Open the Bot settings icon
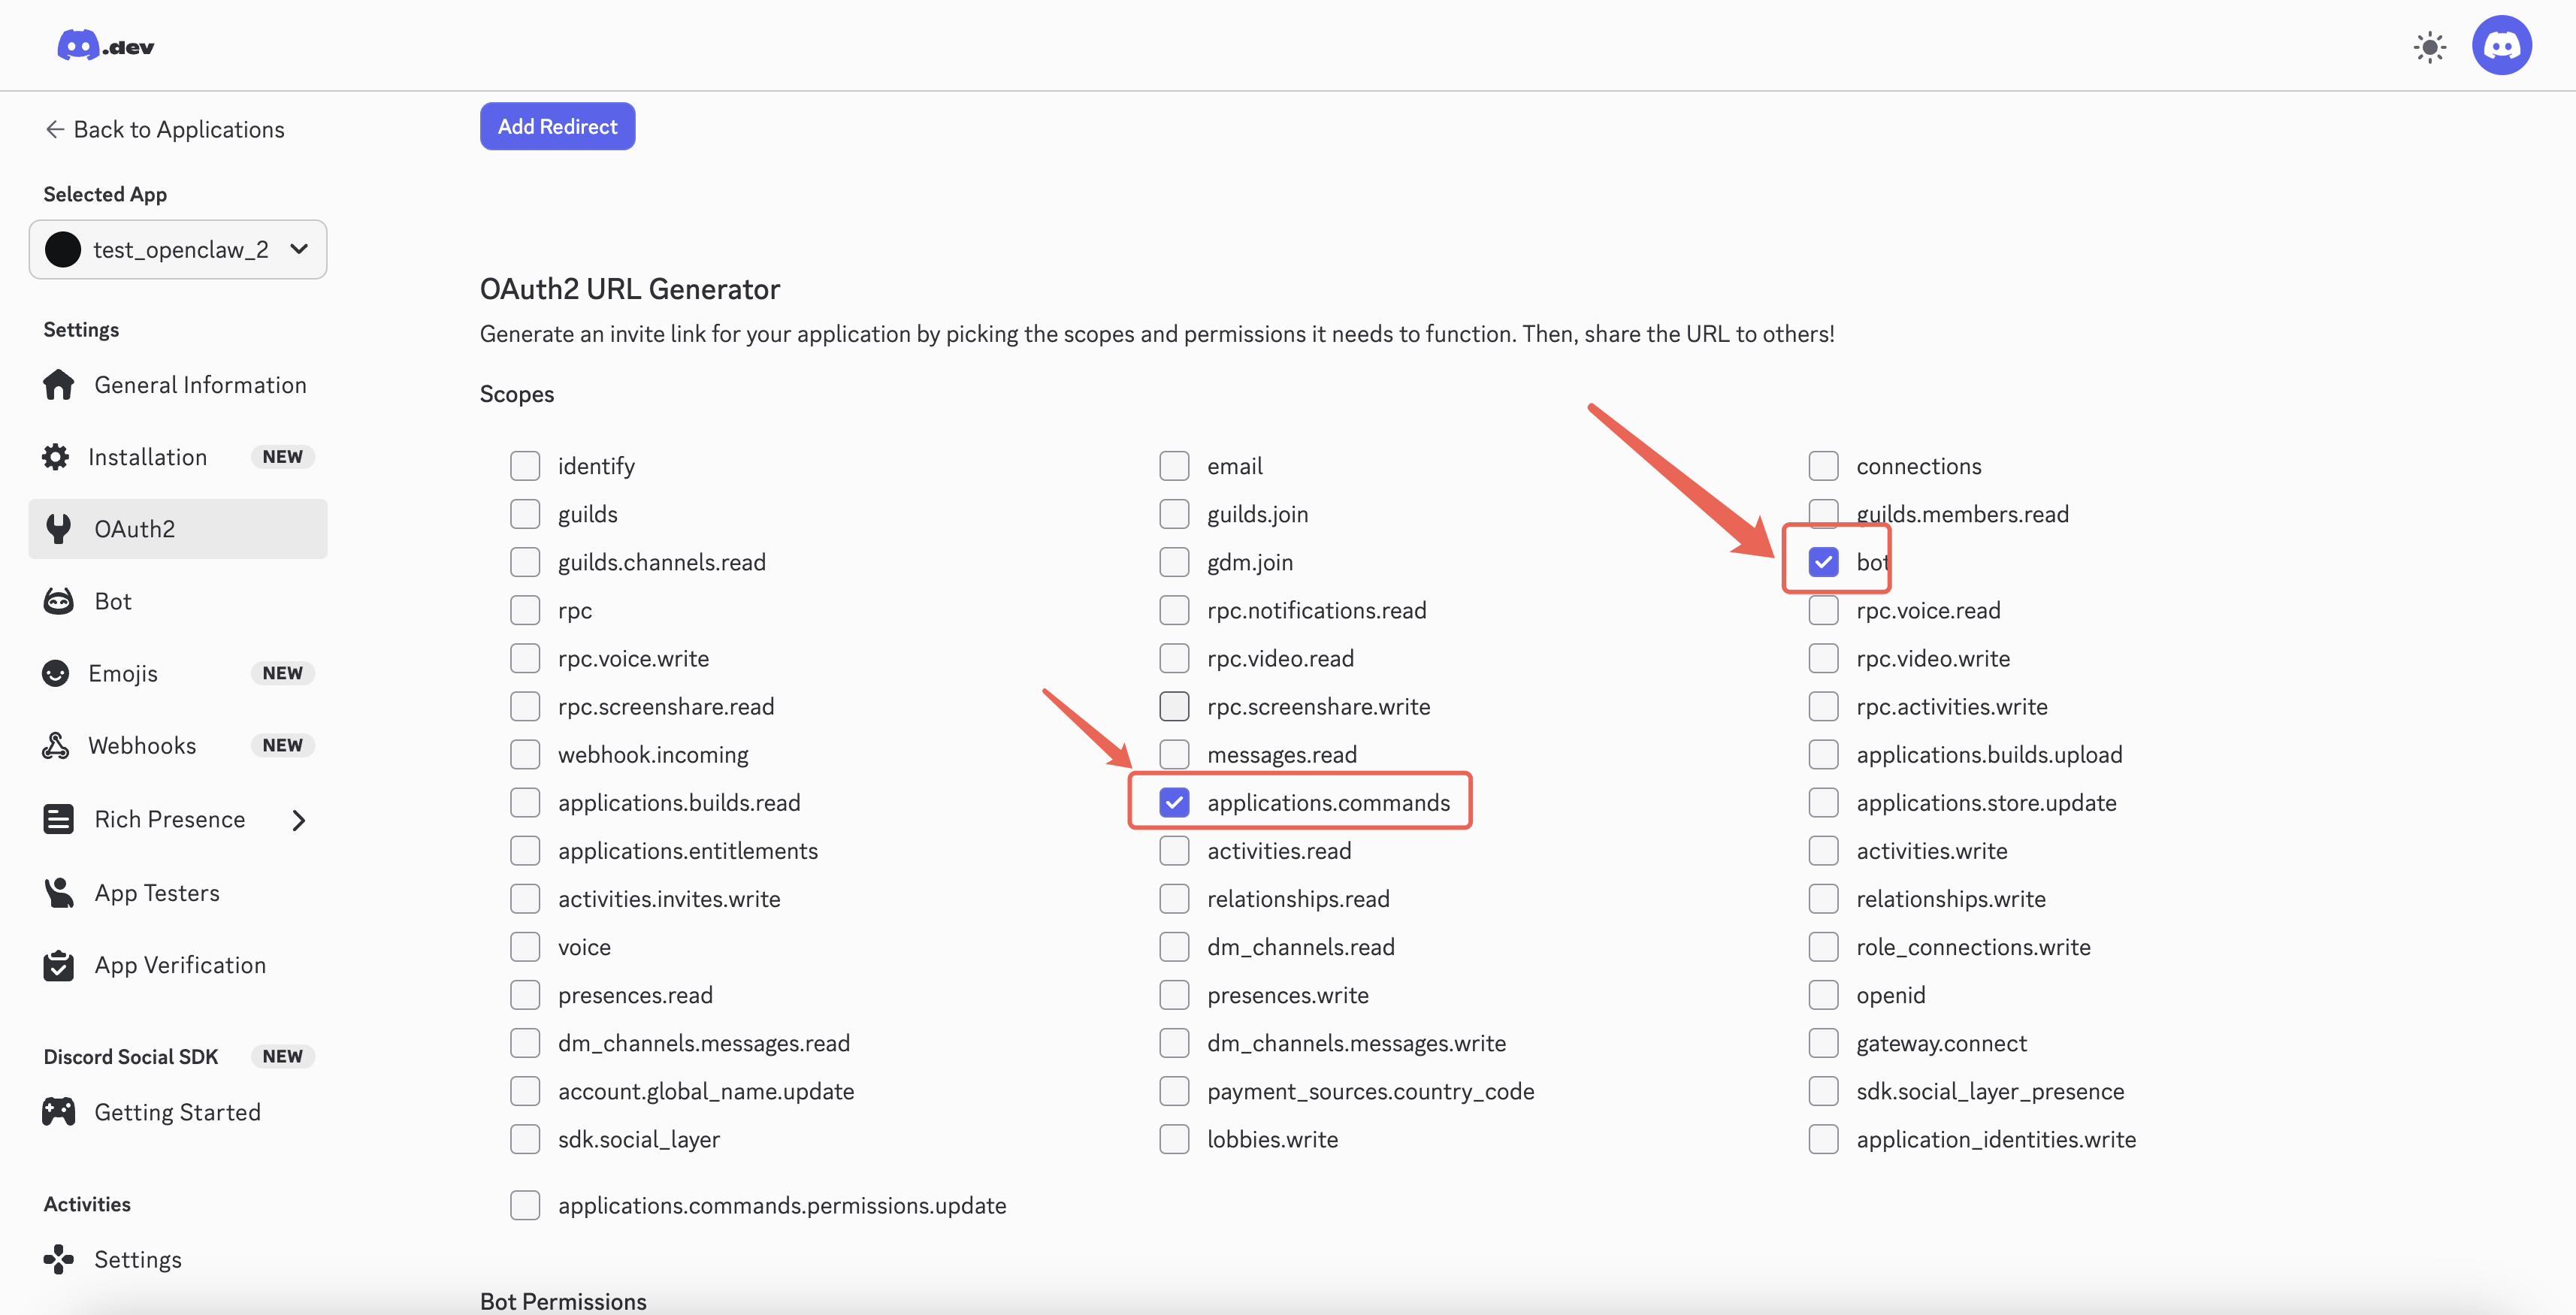Viewport: 2576px width, 1315px height. click(59, 600)
